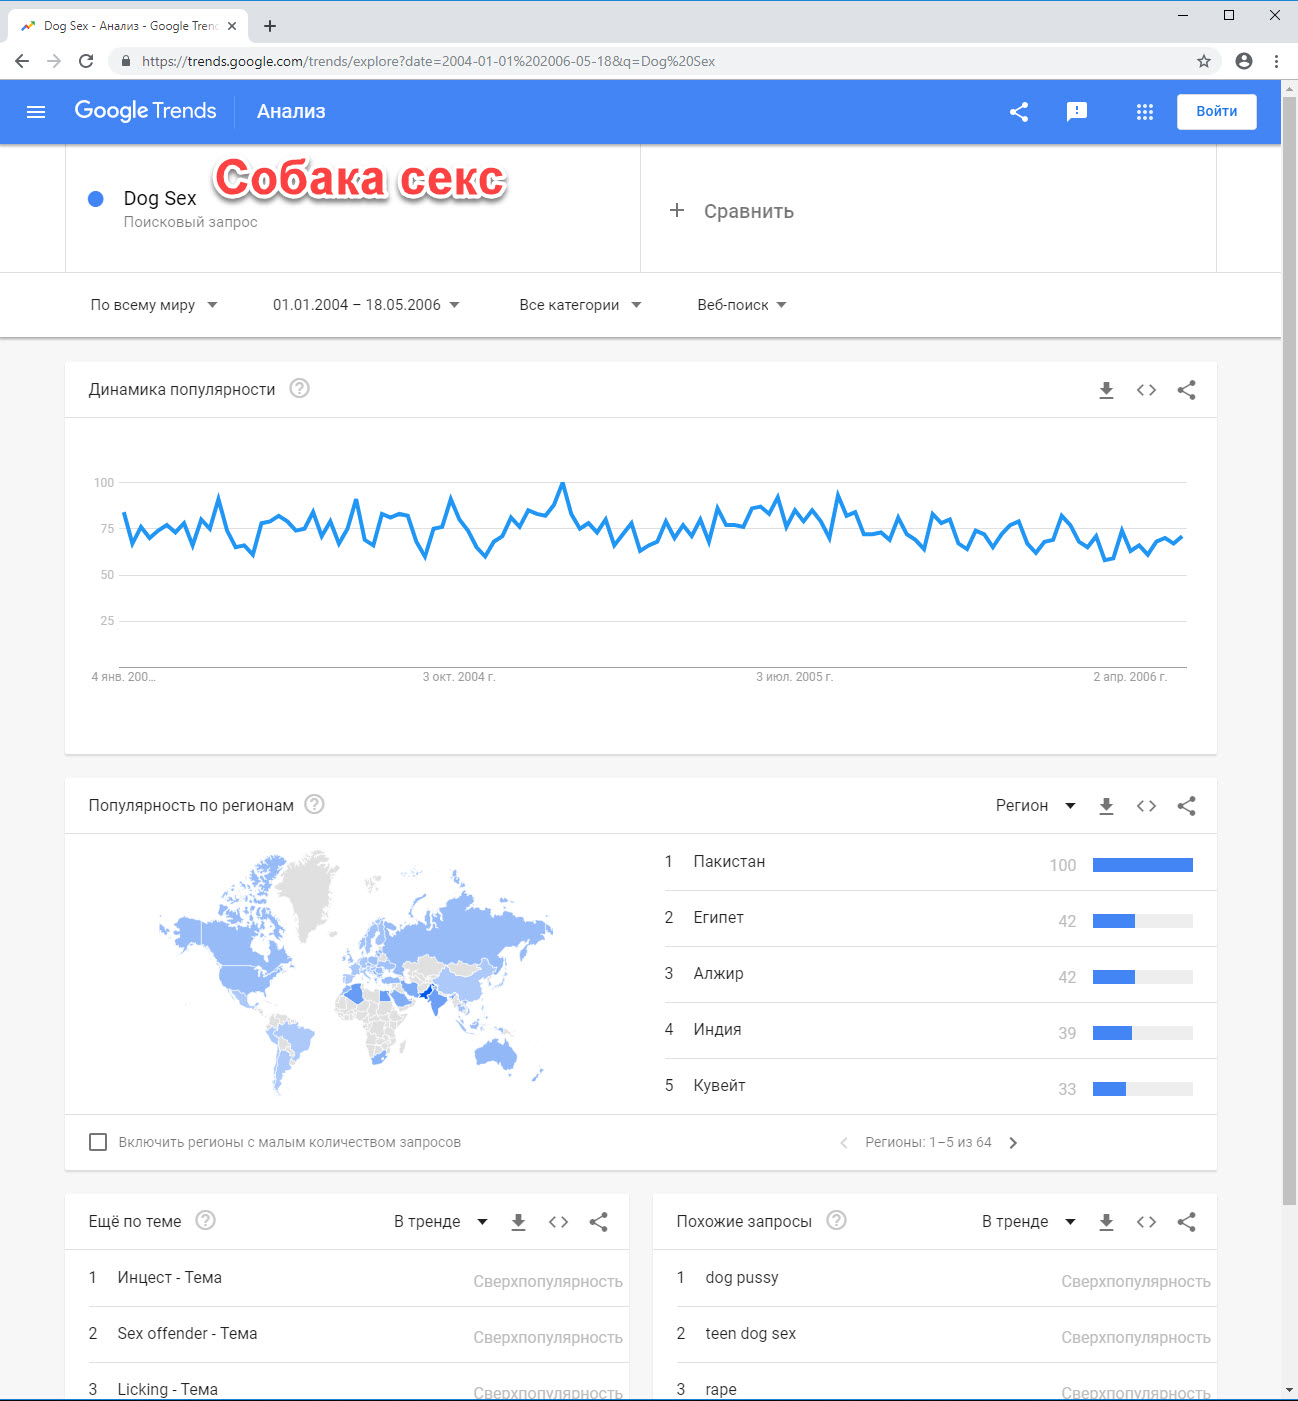Image resolution: width=1298 pixels, height=1401 pixels.
Task: Click the search term box labeled Поисковый запрос
Action: pos(353,209)
